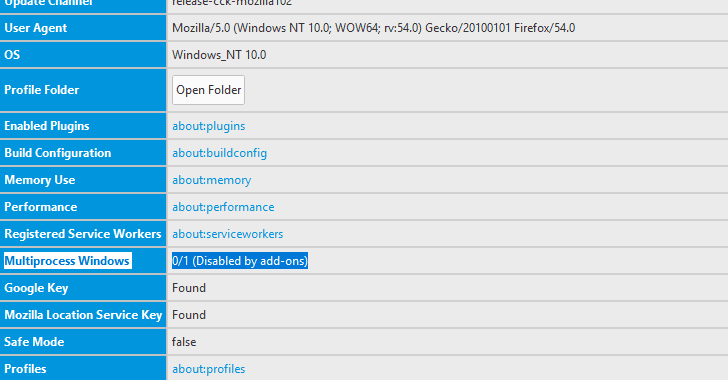Screen dimensions: 728x380
Task: Click the Profile Folder row label
Action: (x=42, y=90)
